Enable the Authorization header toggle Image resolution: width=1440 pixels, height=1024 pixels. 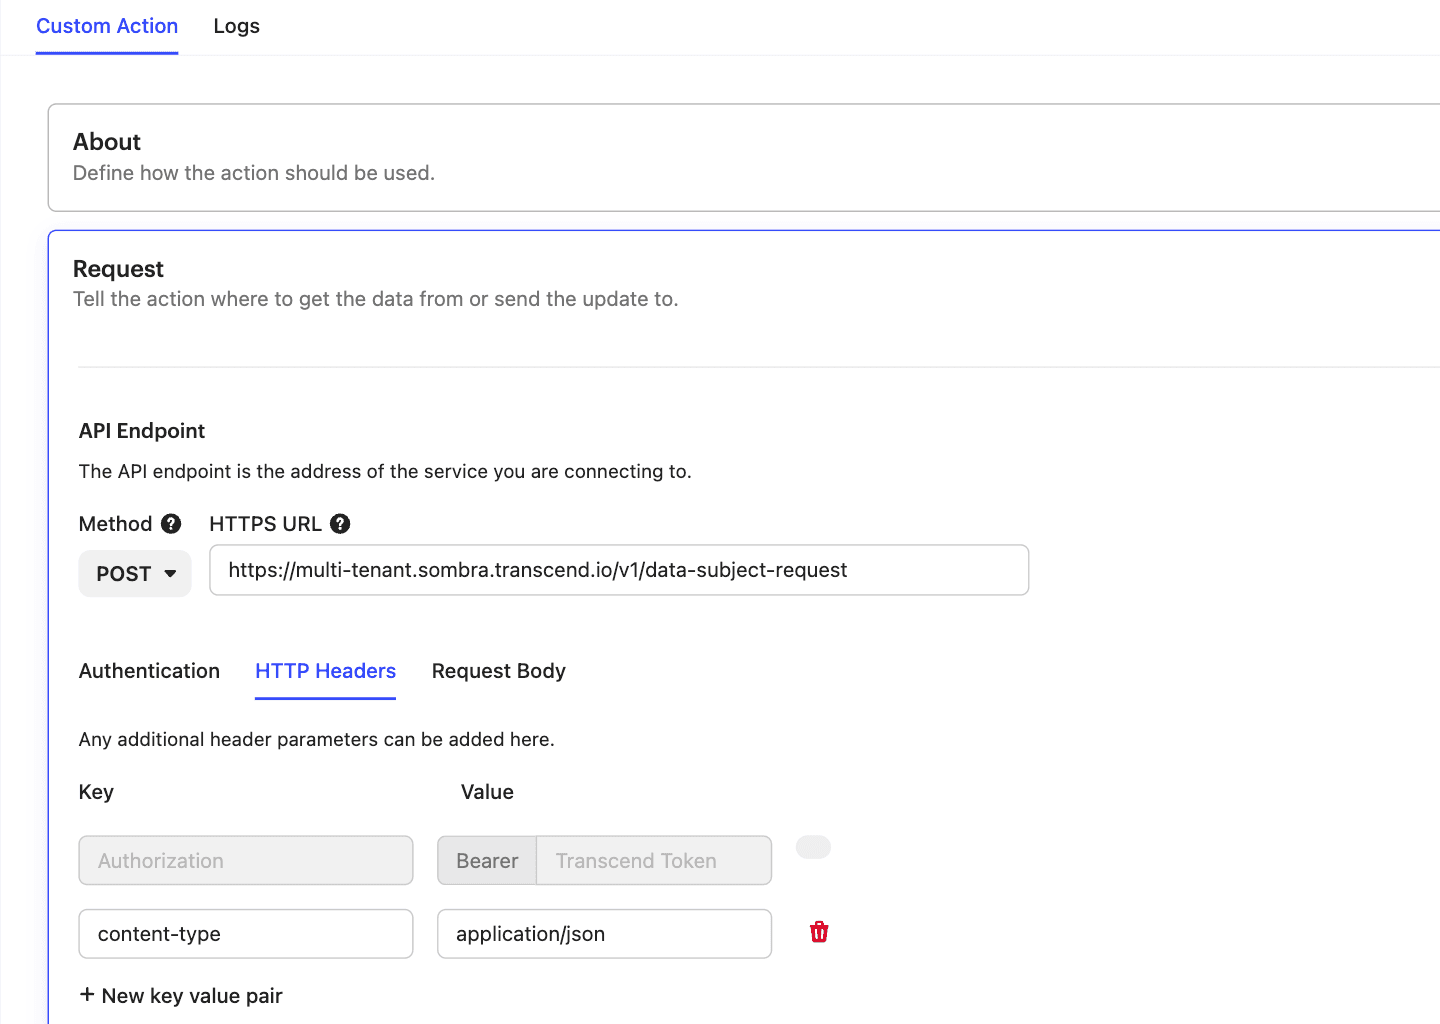[813, 847]
